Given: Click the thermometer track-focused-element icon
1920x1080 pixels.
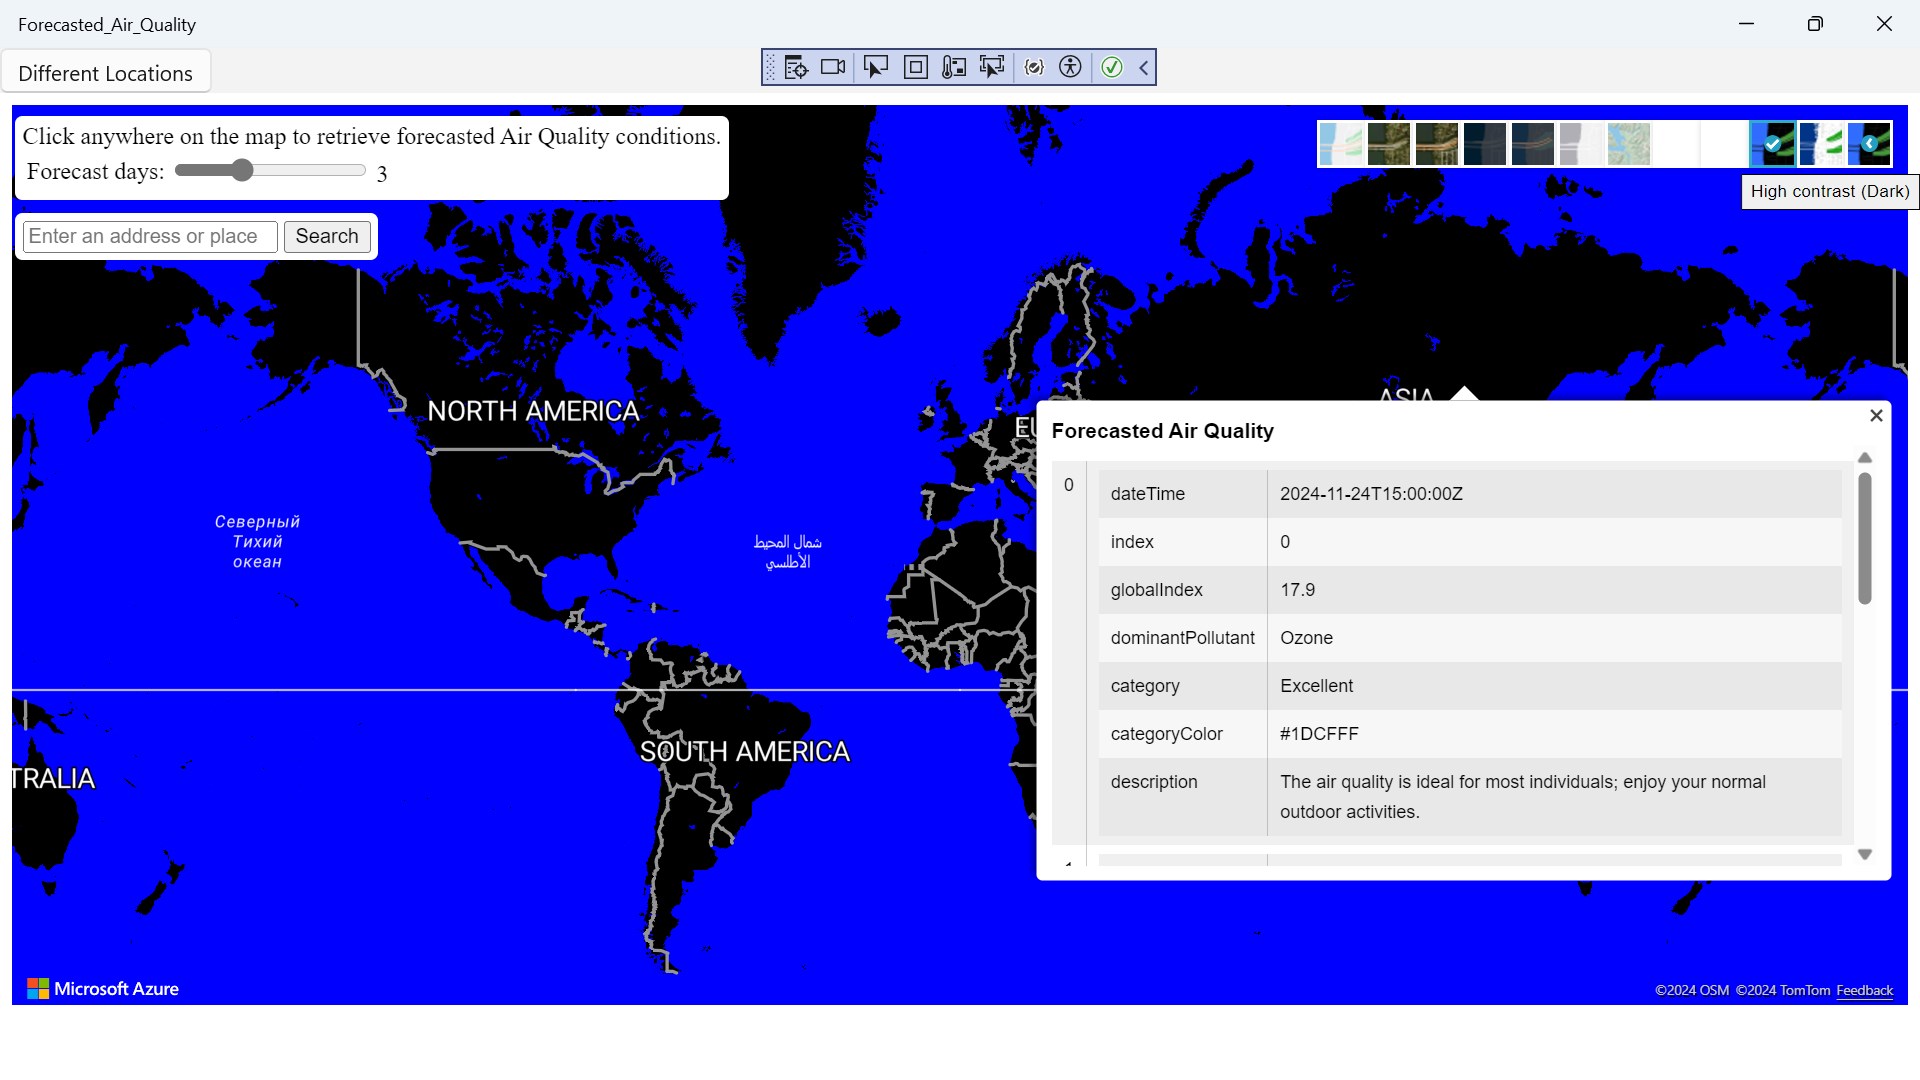Looking at the screenshot, I should (954, 67).
